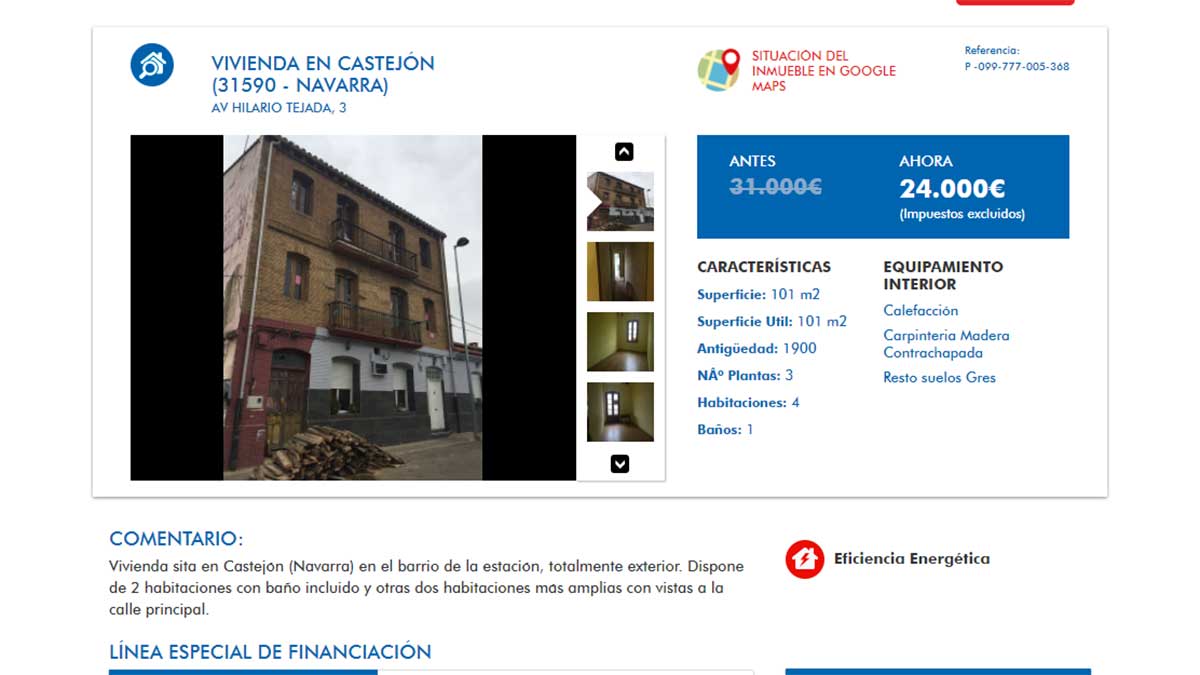Select the second thumbnail showing a hallway
The width and height of the screenshot is (1200, 675).
[x=620, y=271]
